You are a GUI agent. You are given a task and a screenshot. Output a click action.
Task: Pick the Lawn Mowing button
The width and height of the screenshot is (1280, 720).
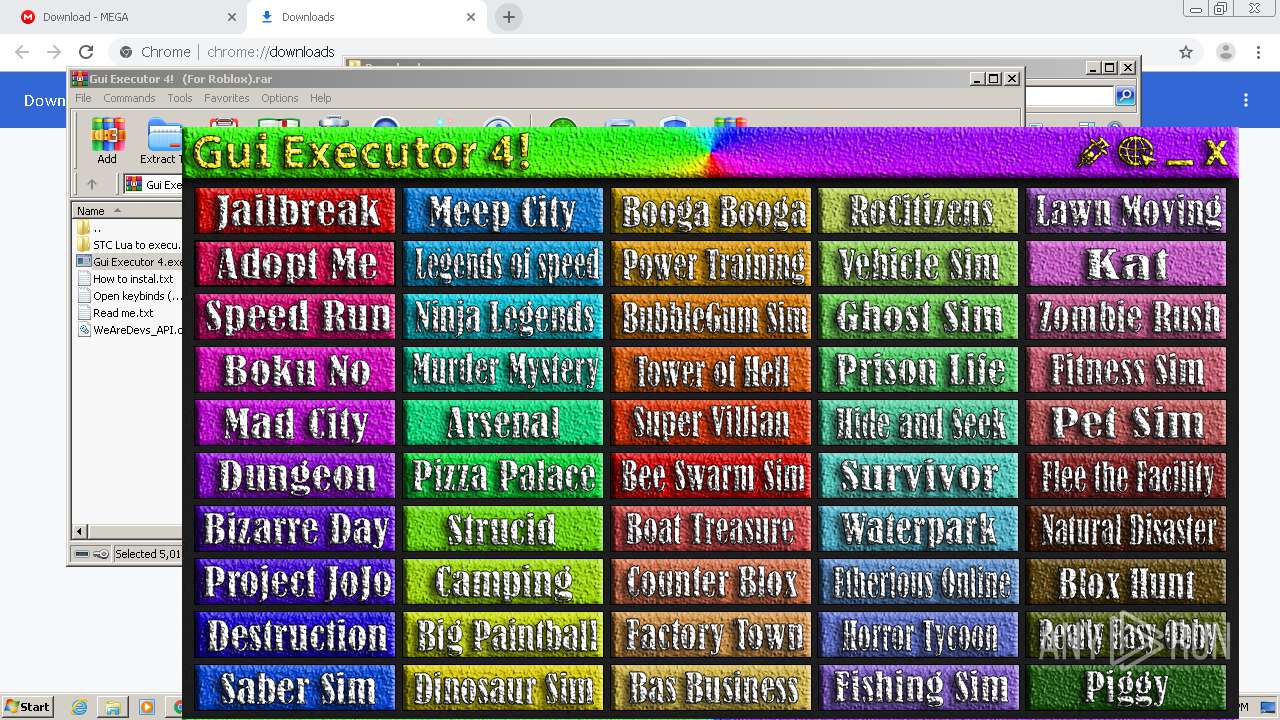pos(1127,211)
